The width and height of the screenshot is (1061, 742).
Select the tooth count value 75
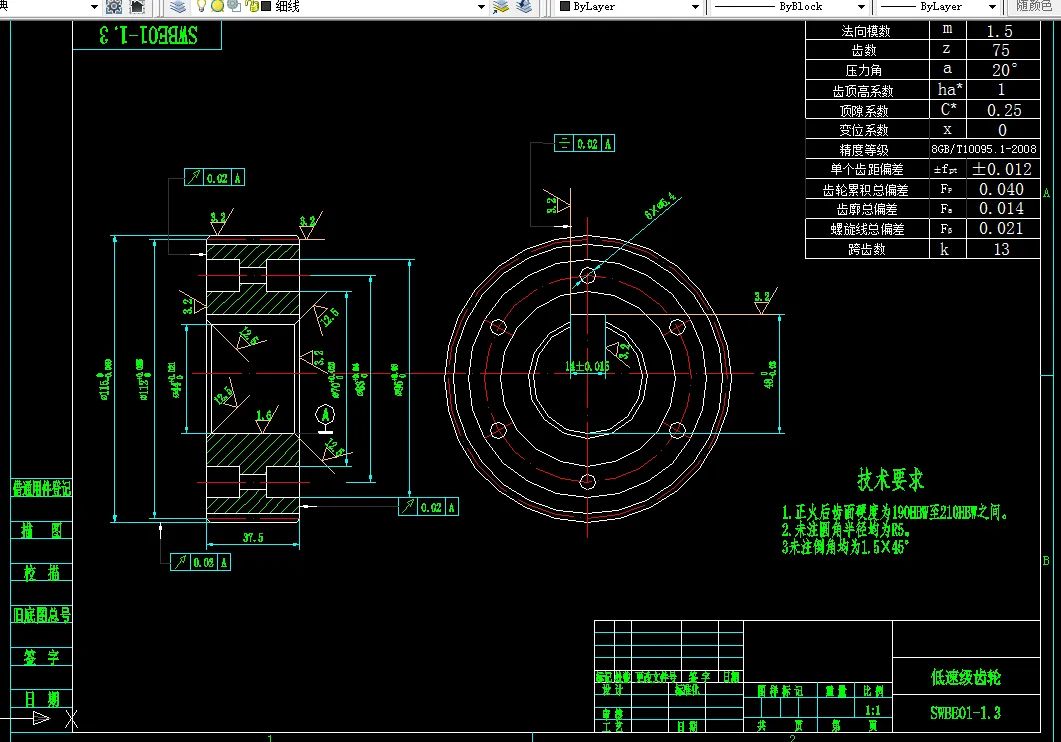point(1001,51)
